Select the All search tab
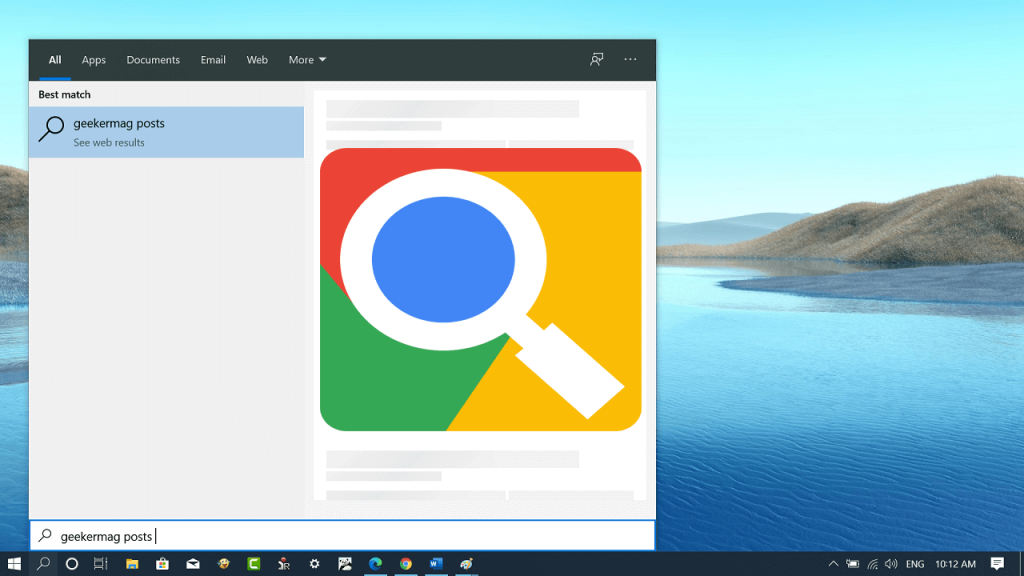This screenshot has width=1024, height=576. click(55, 59)
